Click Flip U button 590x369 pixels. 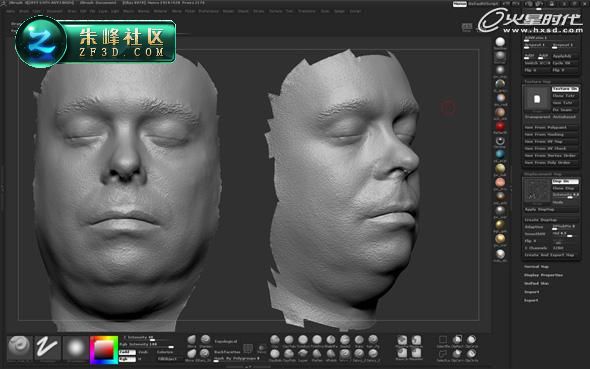pyautogui.click(x=537, y=70)
